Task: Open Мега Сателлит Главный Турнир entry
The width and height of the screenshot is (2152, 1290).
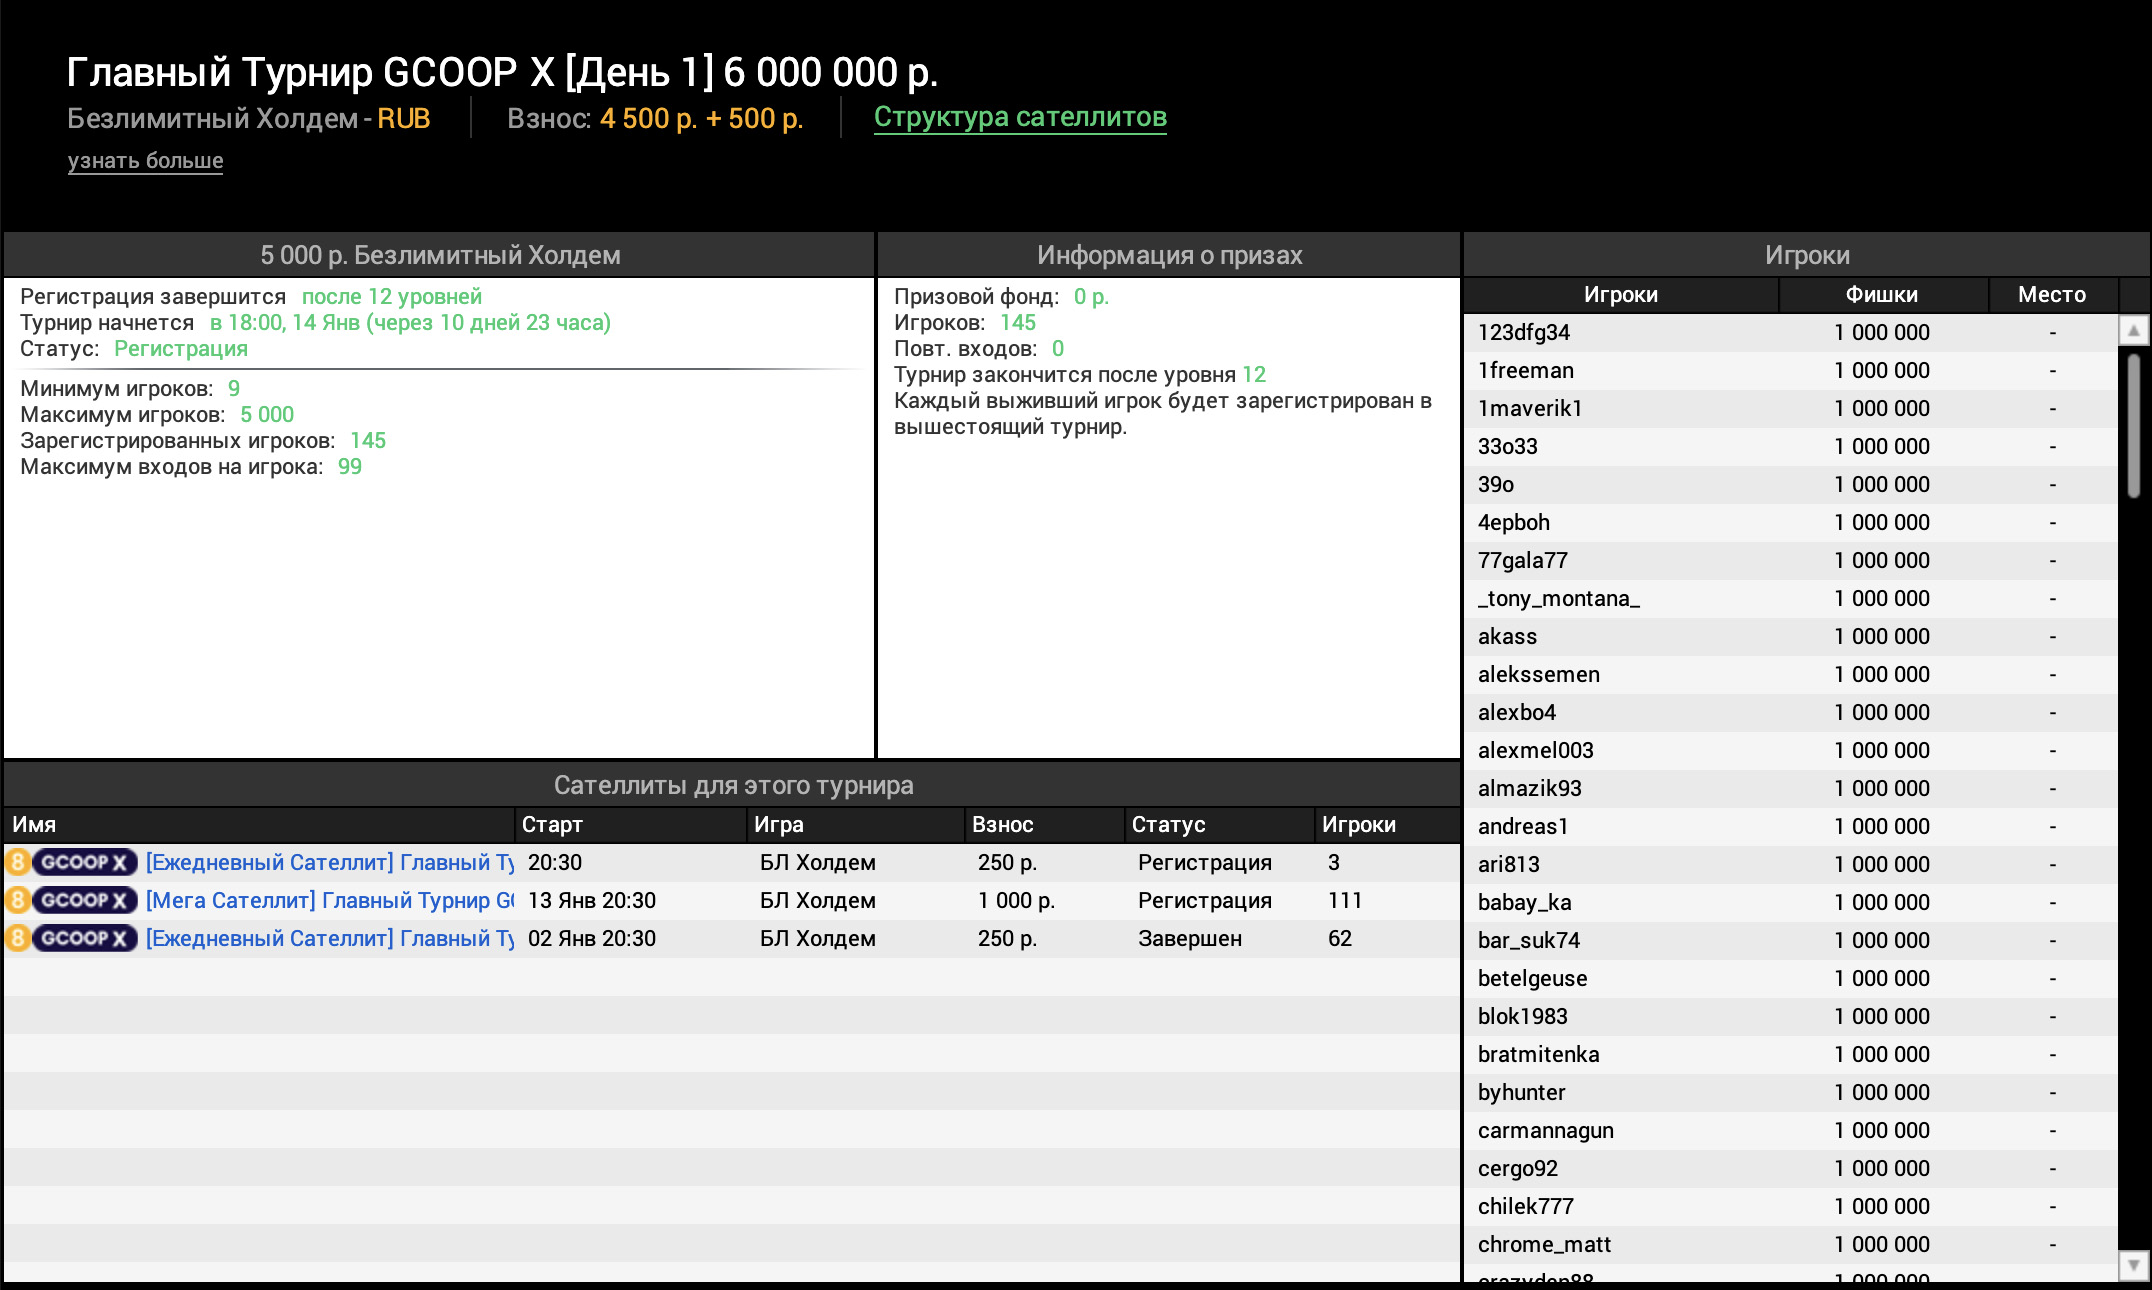Action: coord(330,900)
